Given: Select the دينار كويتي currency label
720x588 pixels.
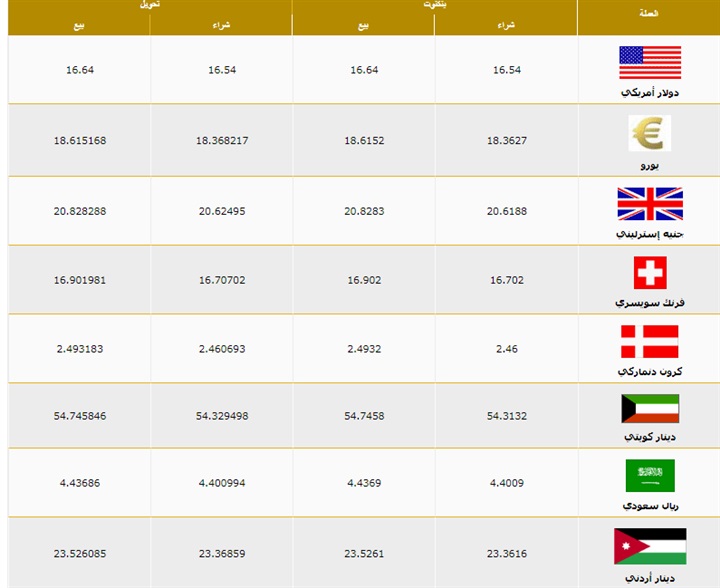Looking at the screenshot, I should [x=649, y=437].
